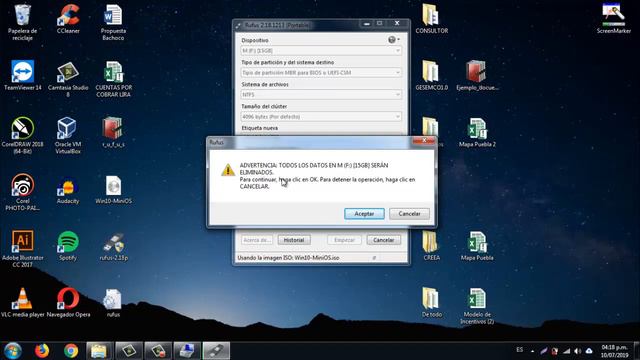Launch Chrome from the taskbar
640x360 pixels.
tap(71, 351)
